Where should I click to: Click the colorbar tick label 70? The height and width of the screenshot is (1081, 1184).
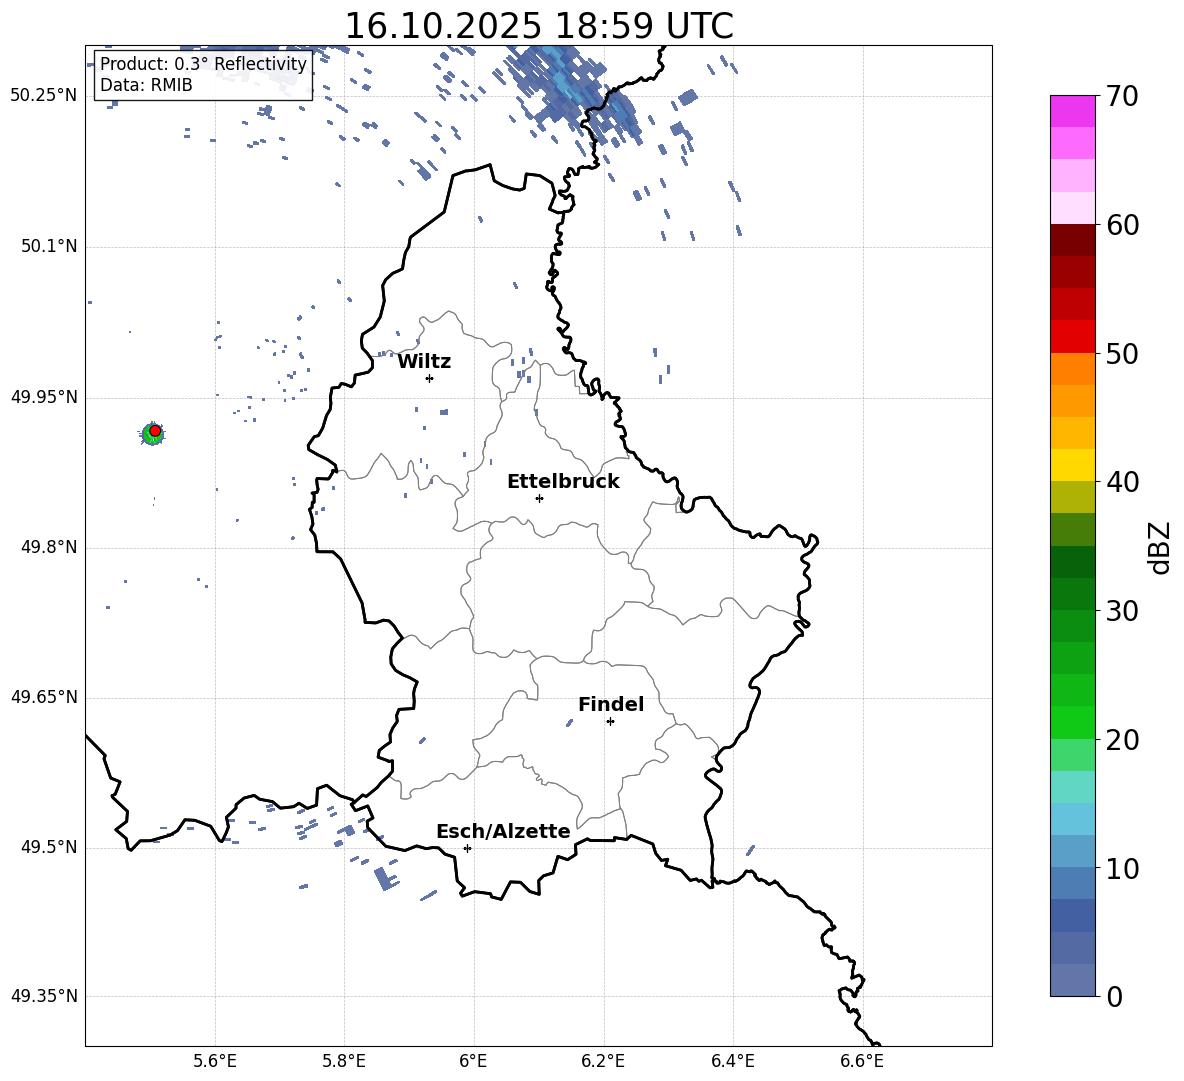click(x=1122, y=96)
